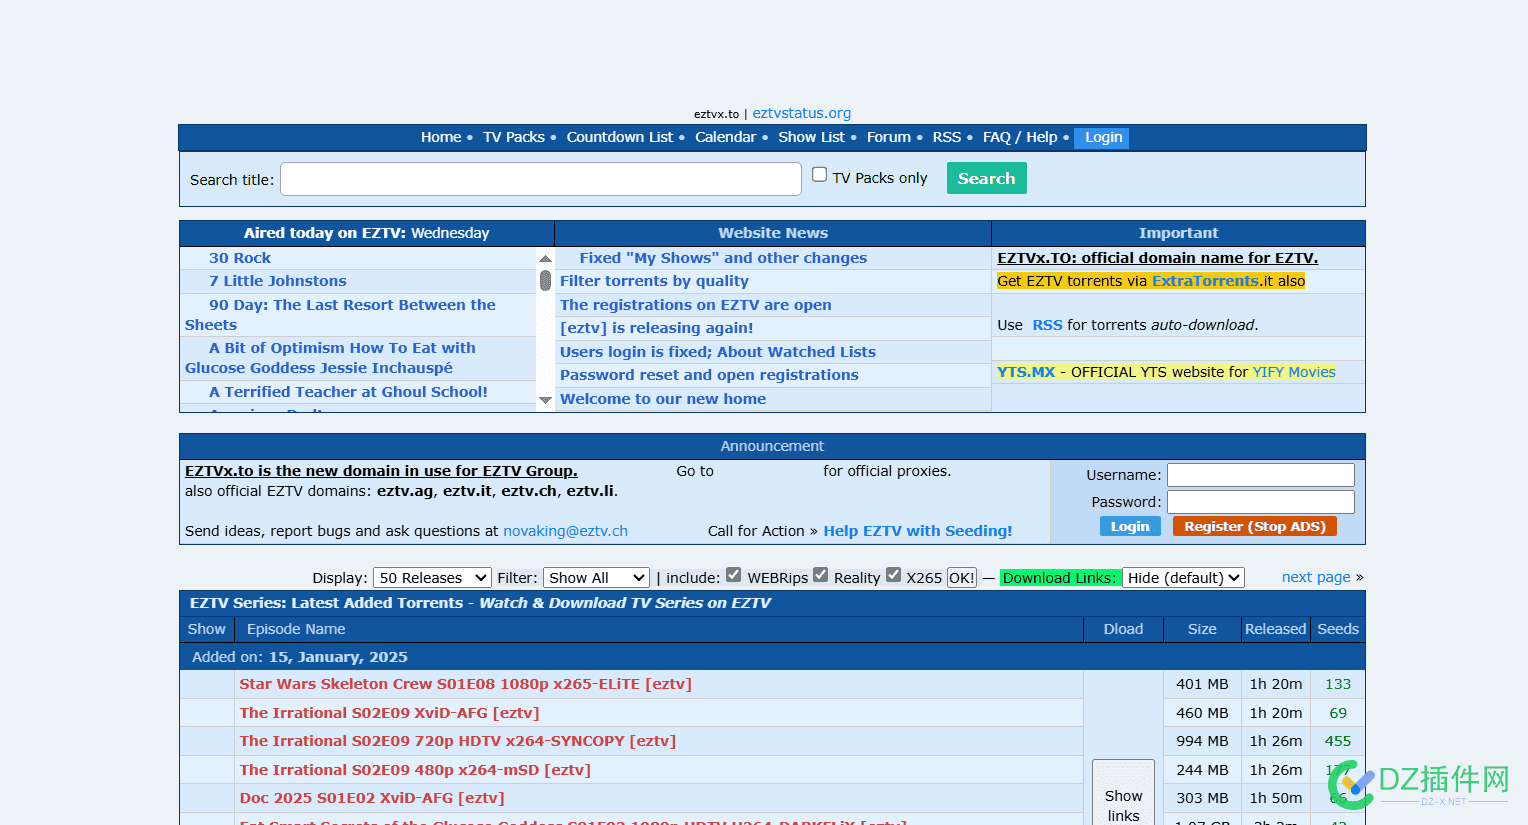
Task: Click the novaking@eztv.ch email link
Action: [x=565, y=531]
